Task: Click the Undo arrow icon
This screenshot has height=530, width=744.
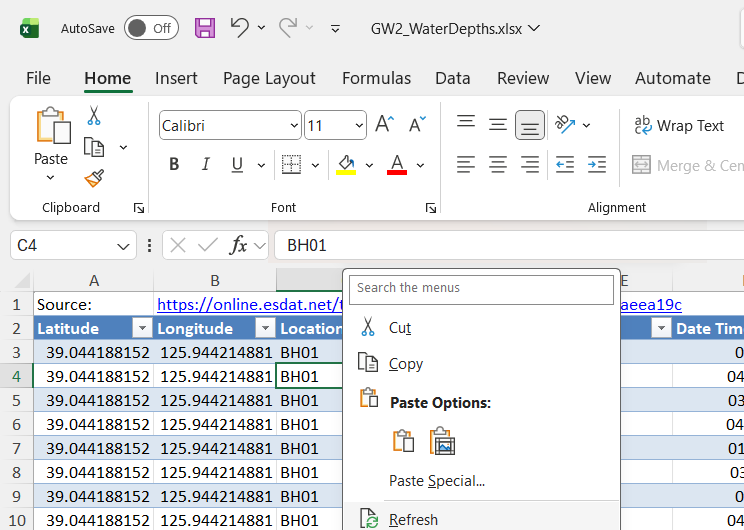Action: 239,28
